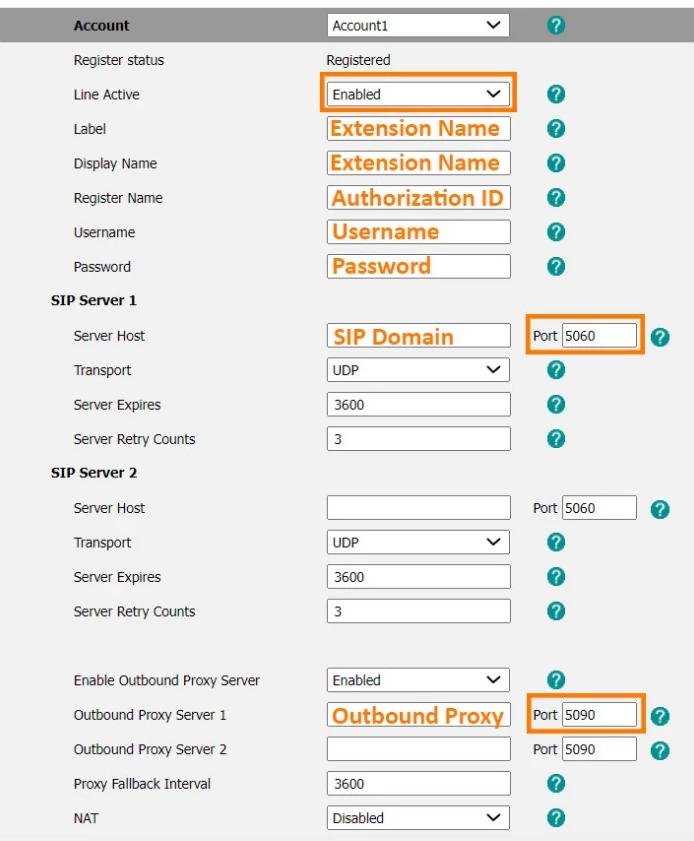Screen dimensions: 694x841
Task: Show help for SIP Server 1 Server Expires
Action: point(556,404)
